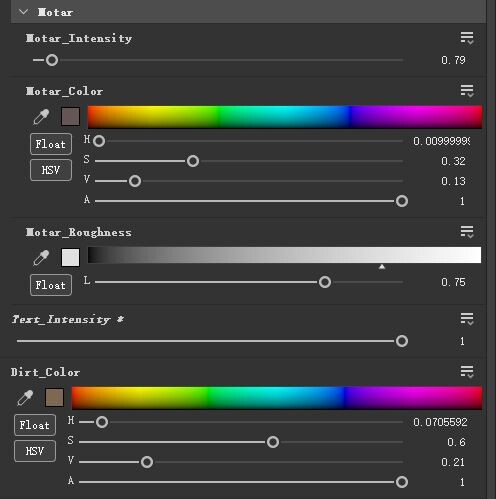
Task: Activate the Dirt_Color eyedropper
Action: (25, 398)
